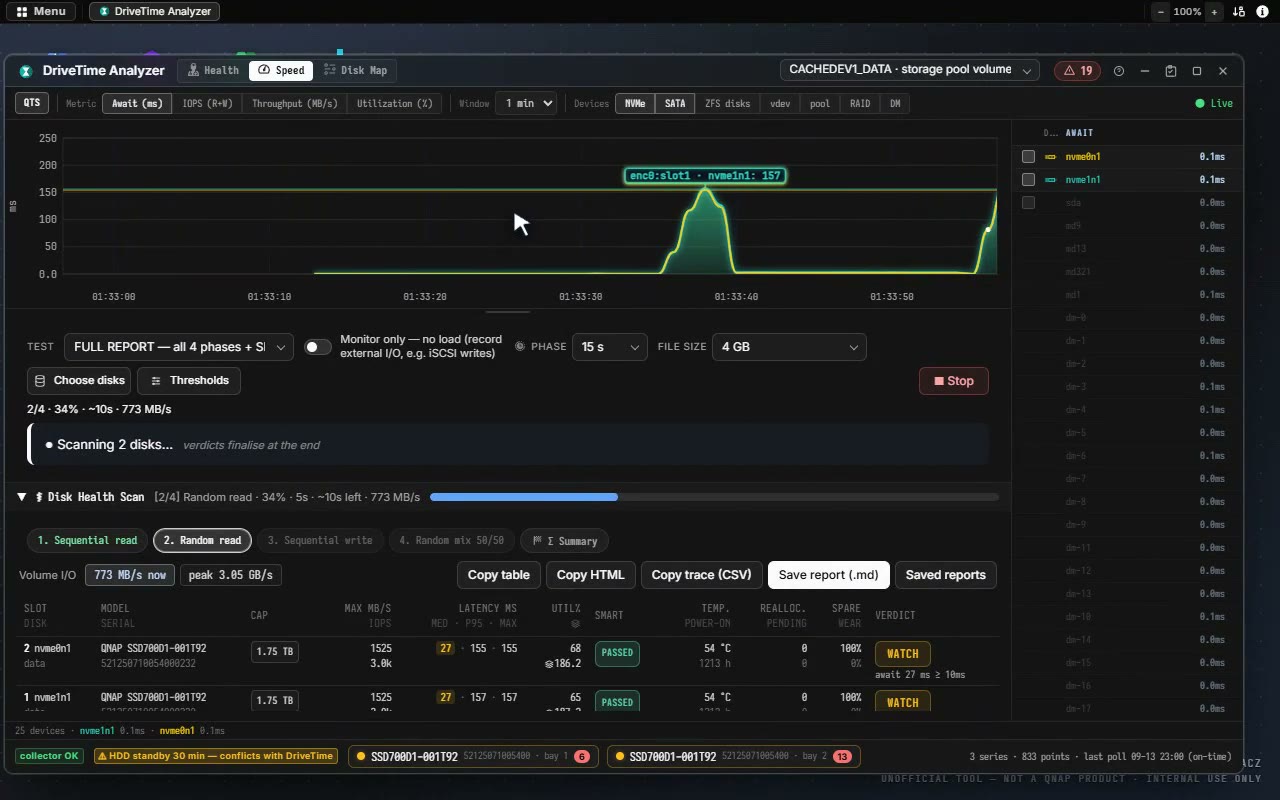Switch to the Health tab
The width and height of the screenshot is (1280, 800).
pyautogui.click(x=213, y=71)
